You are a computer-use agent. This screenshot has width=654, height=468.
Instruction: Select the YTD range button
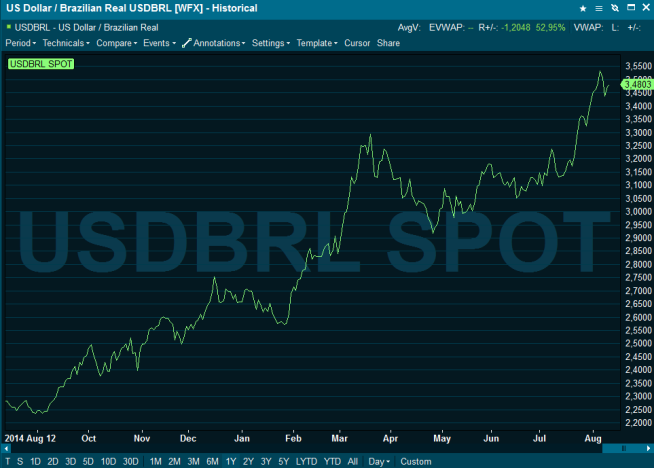[332, 461]
